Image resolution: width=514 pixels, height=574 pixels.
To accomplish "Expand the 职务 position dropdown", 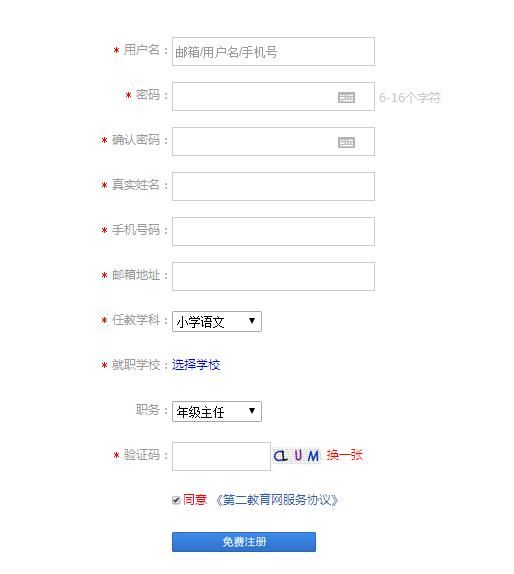I will pos(217,411).
